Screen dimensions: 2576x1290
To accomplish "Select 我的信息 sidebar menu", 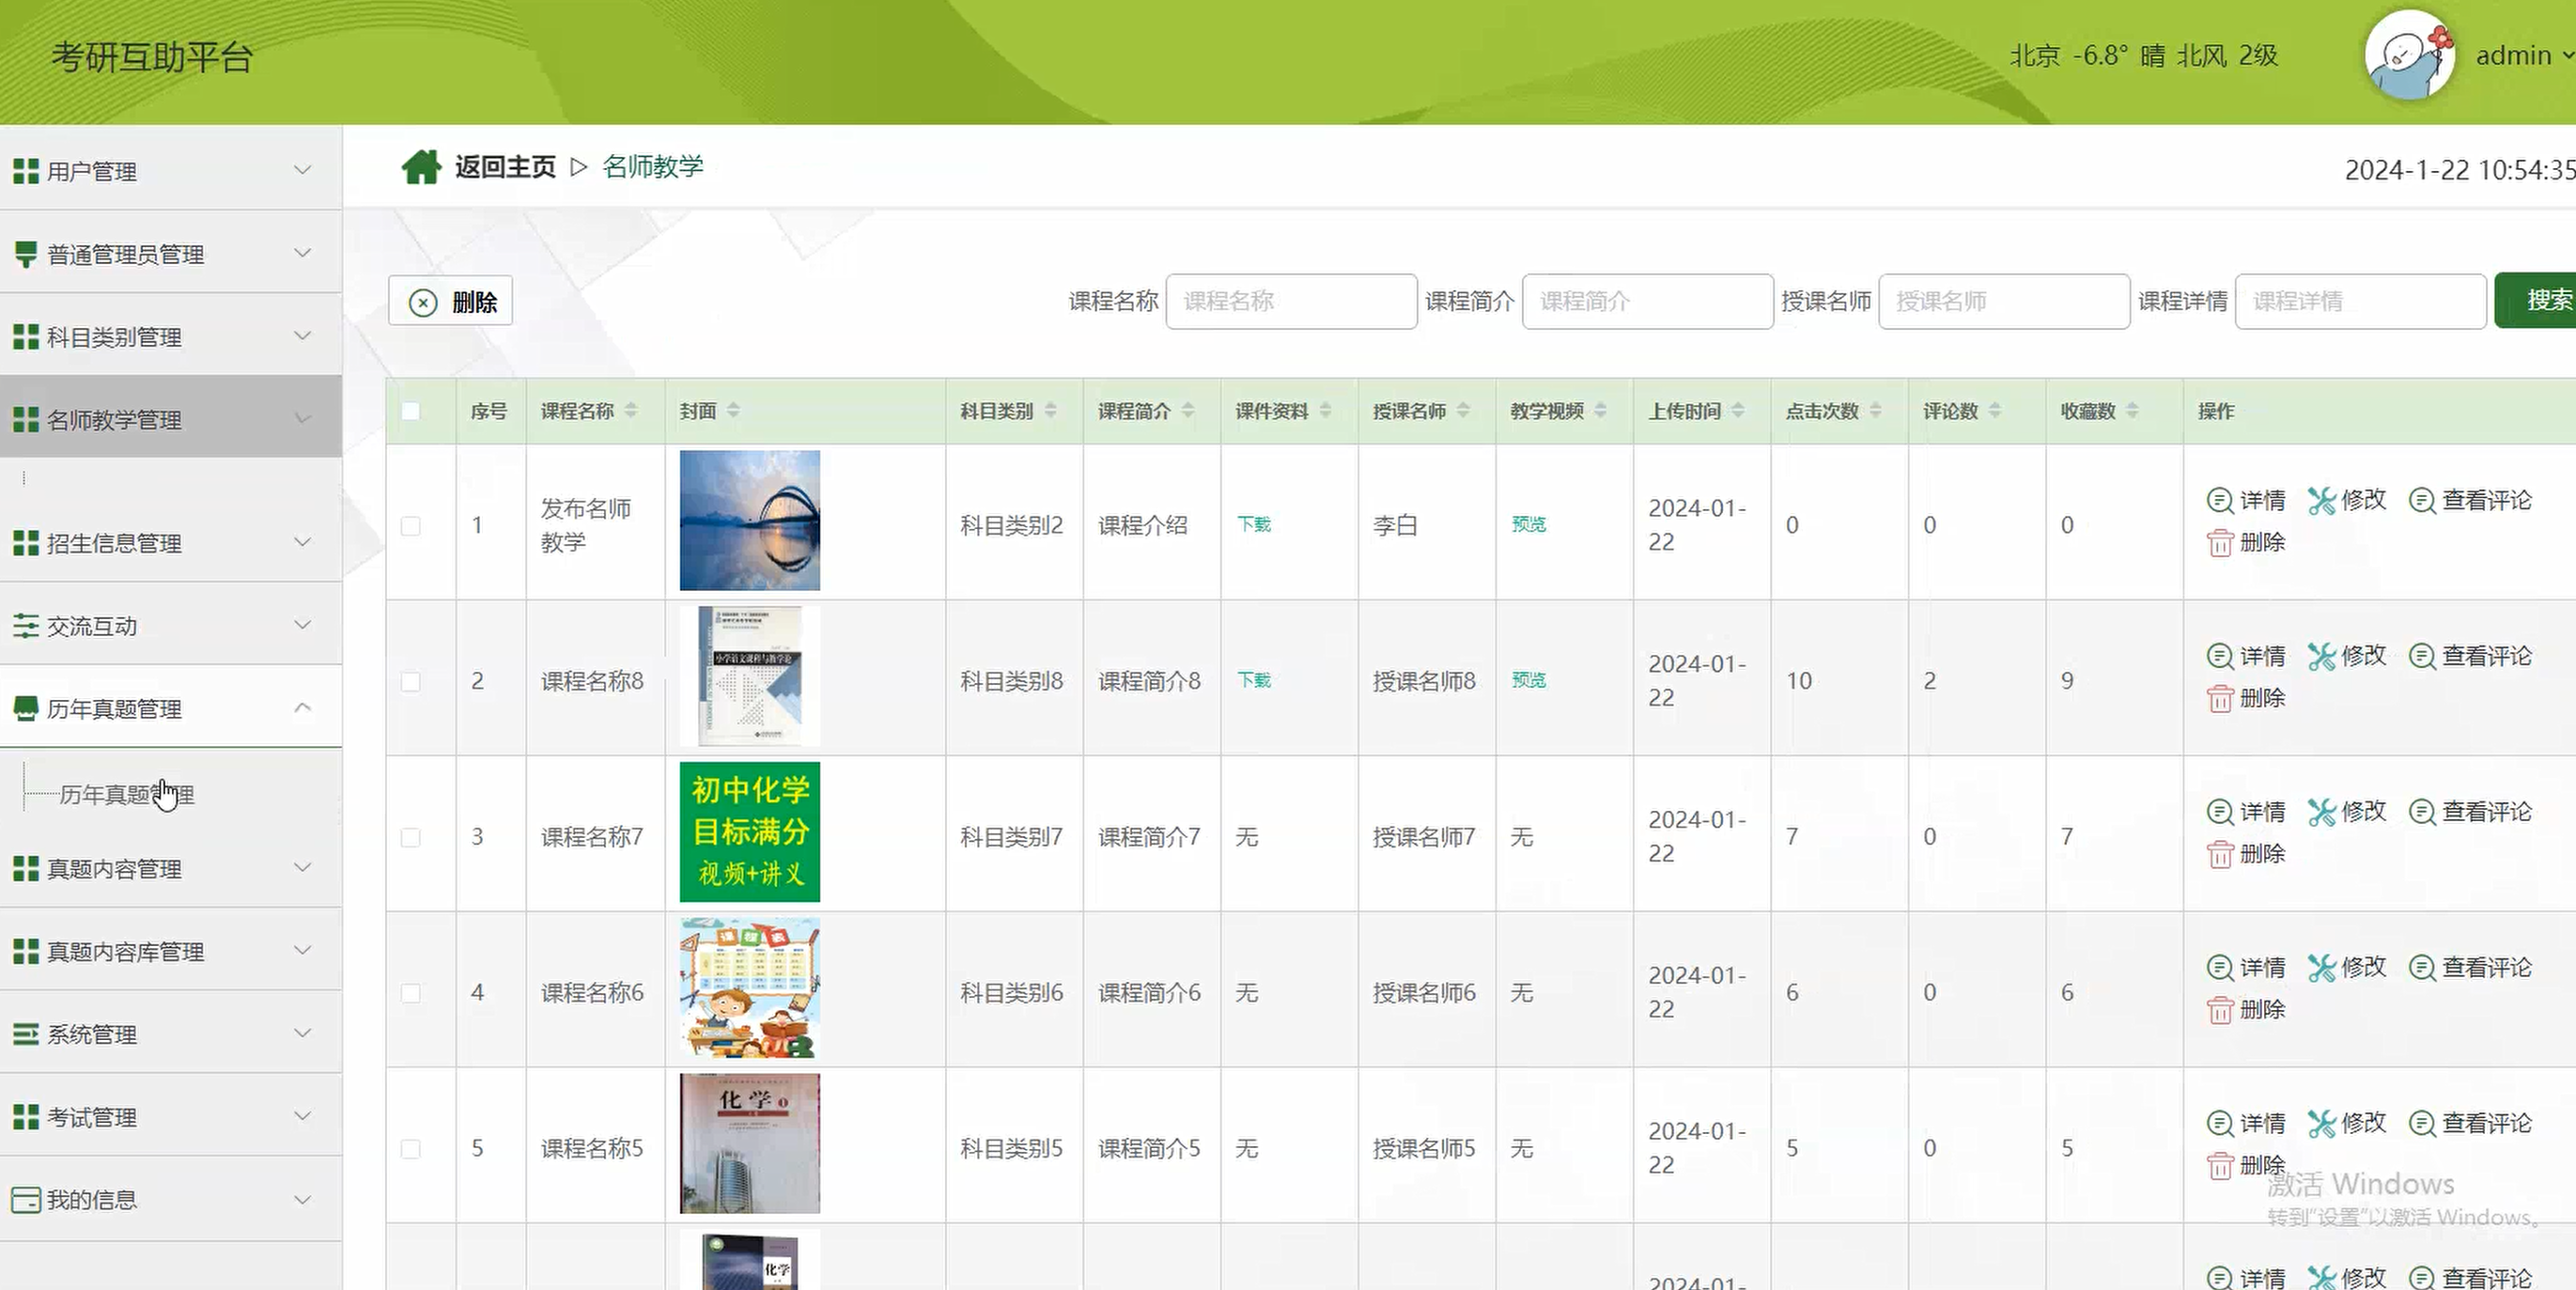I will coord(171,1199).
